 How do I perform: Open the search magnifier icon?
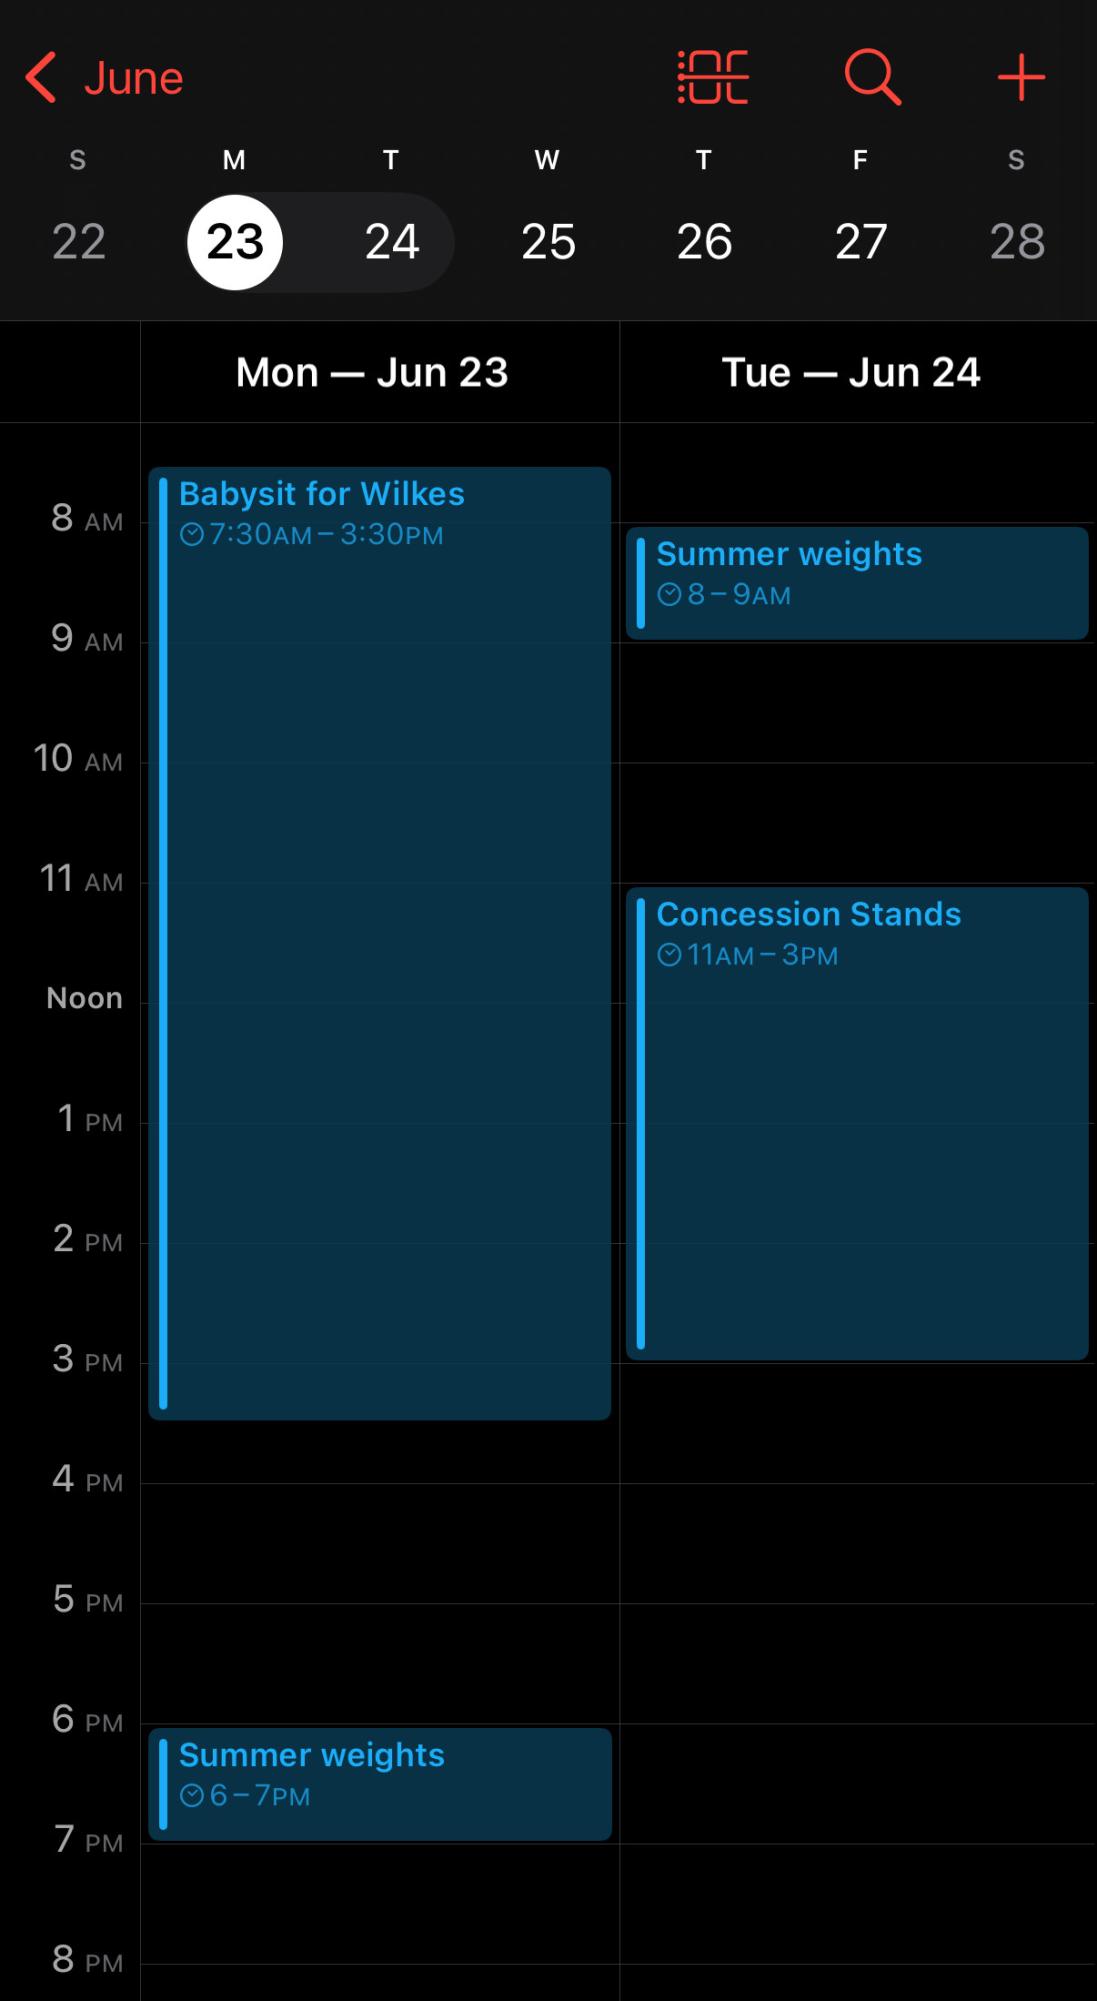point(873,77)
